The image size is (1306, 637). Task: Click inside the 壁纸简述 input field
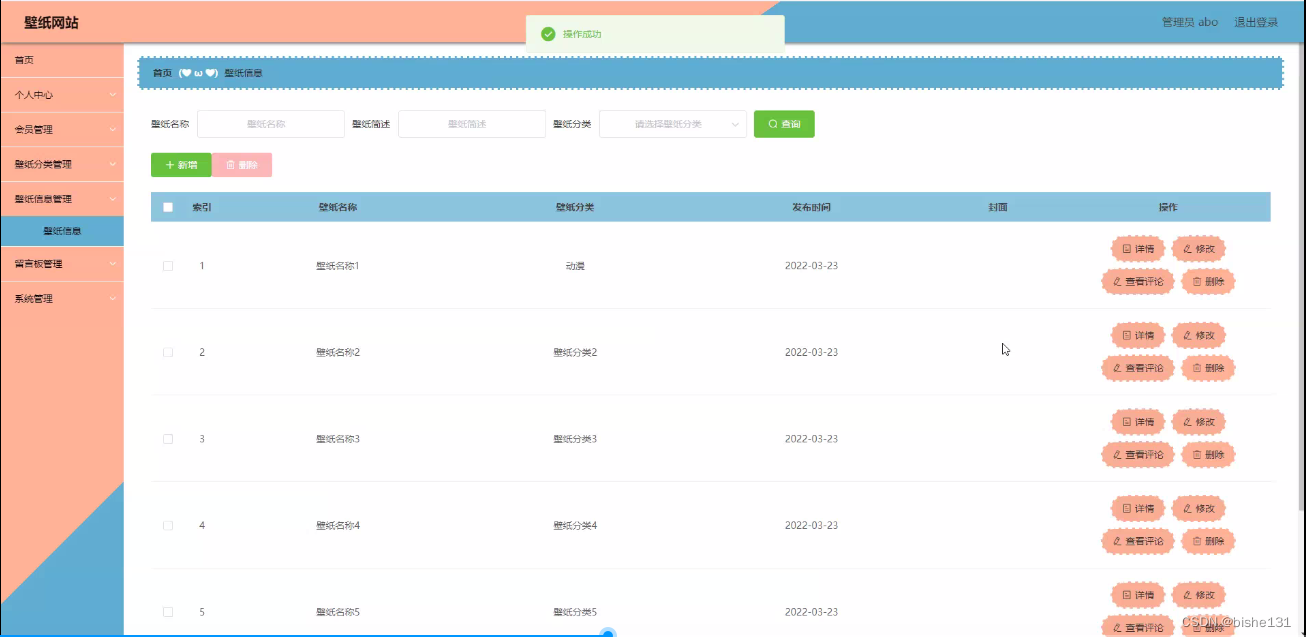click(x=471, y=124)
